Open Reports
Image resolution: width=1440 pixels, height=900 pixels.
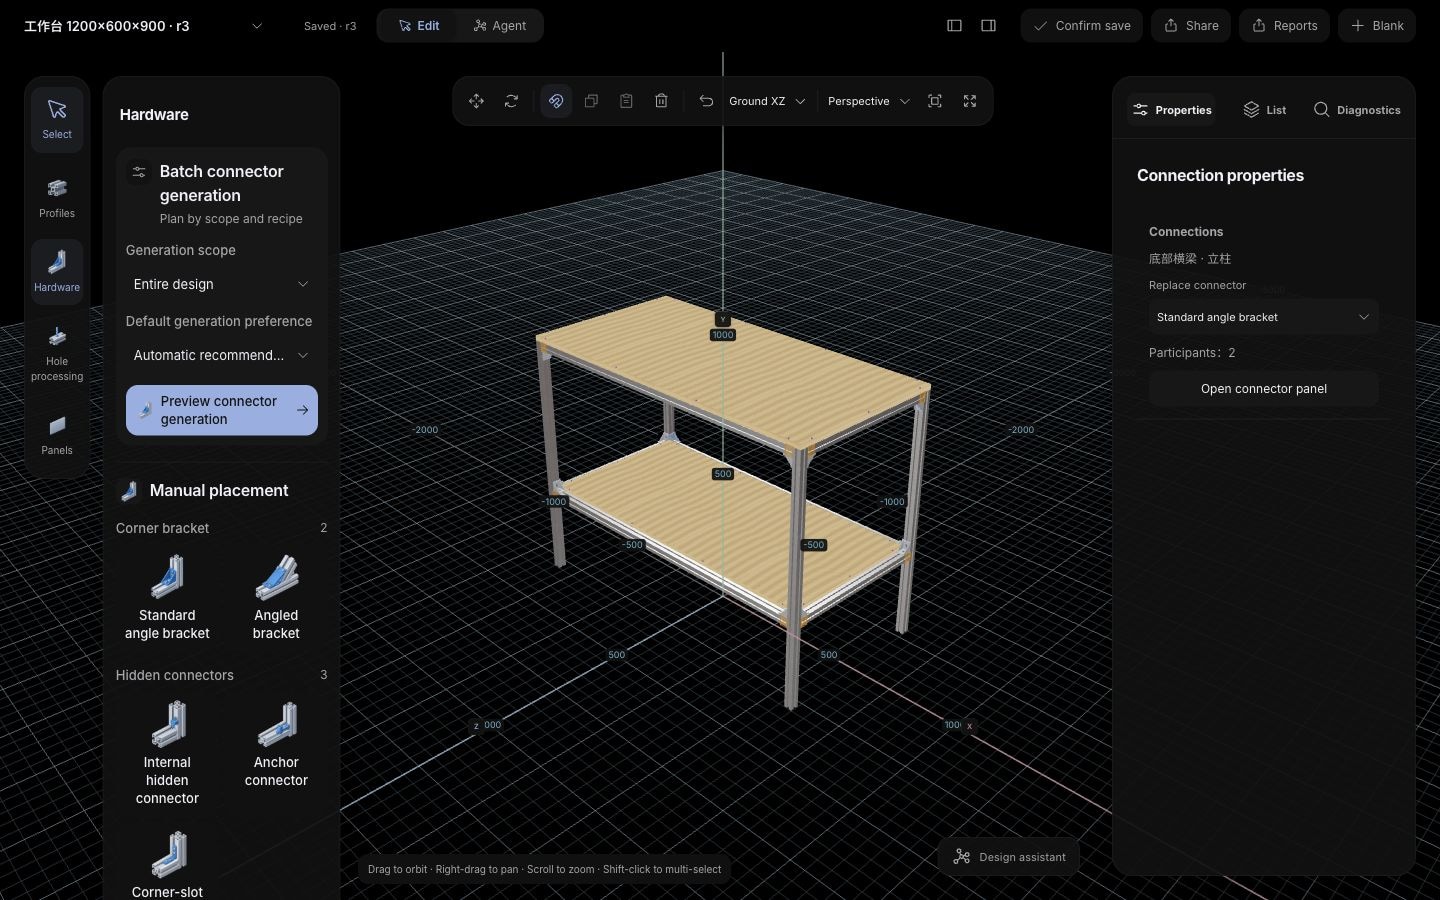point(1284,26)
